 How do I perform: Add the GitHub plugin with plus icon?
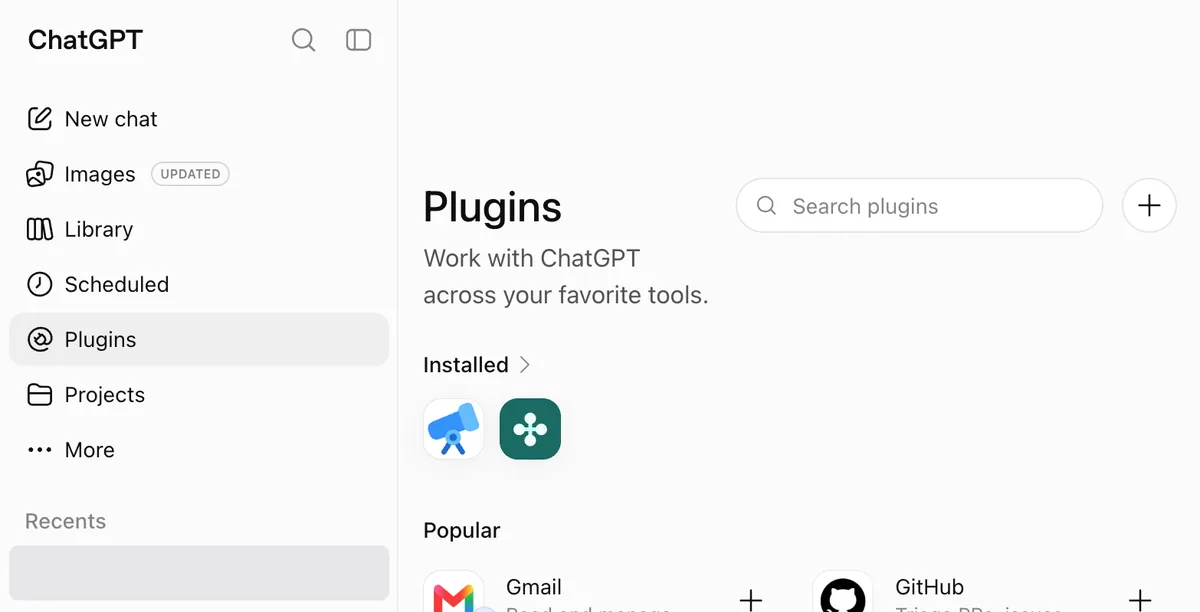pyautogui.click(x=1139, y=599)
